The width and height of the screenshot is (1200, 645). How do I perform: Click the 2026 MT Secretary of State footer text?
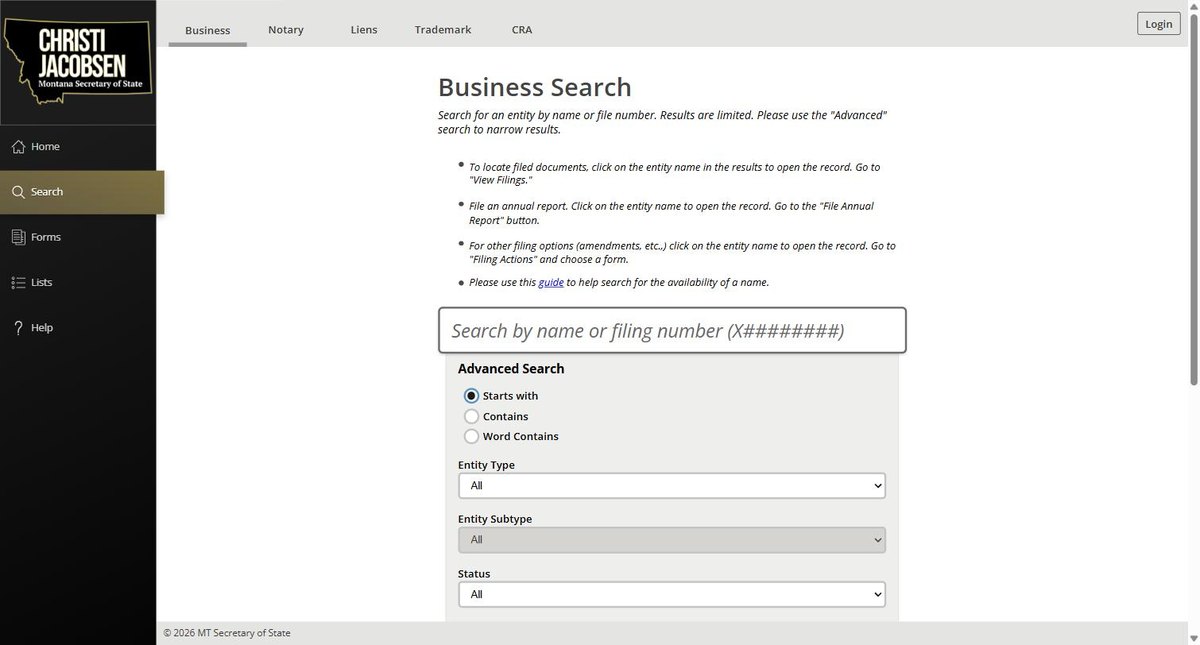227,633
